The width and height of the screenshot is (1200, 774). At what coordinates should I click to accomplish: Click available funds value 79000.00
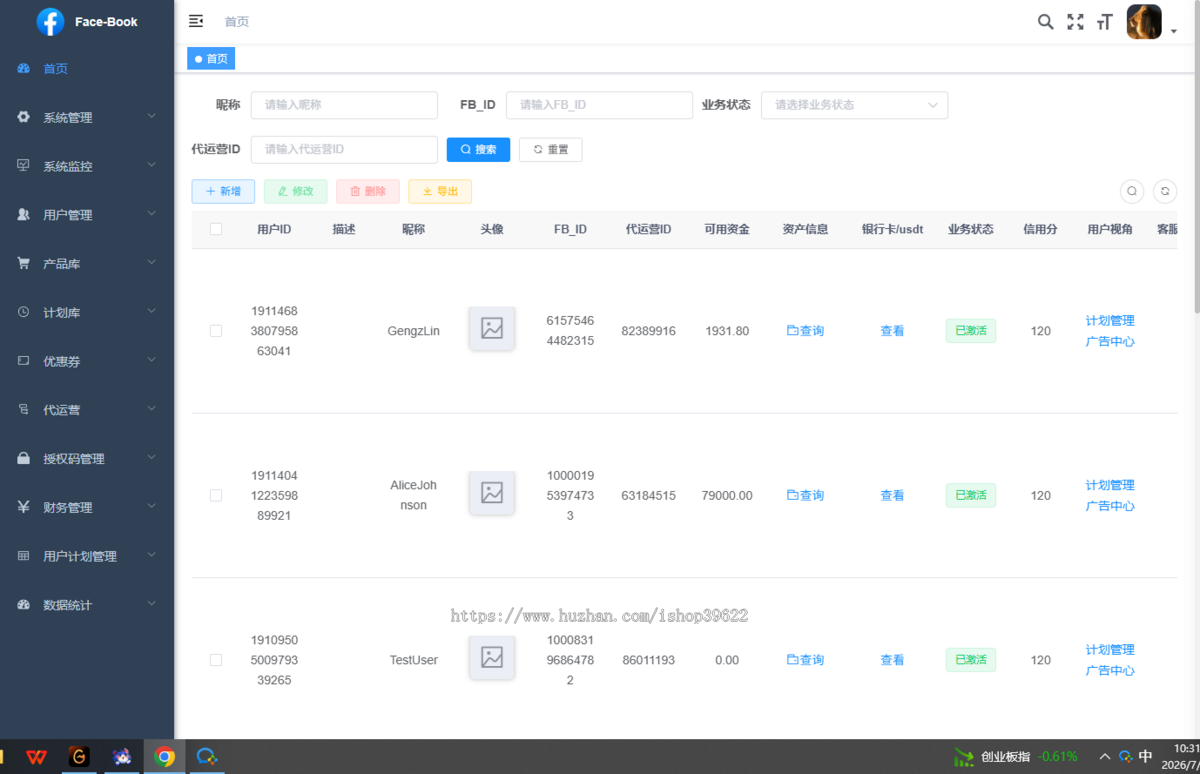[727, 495]
